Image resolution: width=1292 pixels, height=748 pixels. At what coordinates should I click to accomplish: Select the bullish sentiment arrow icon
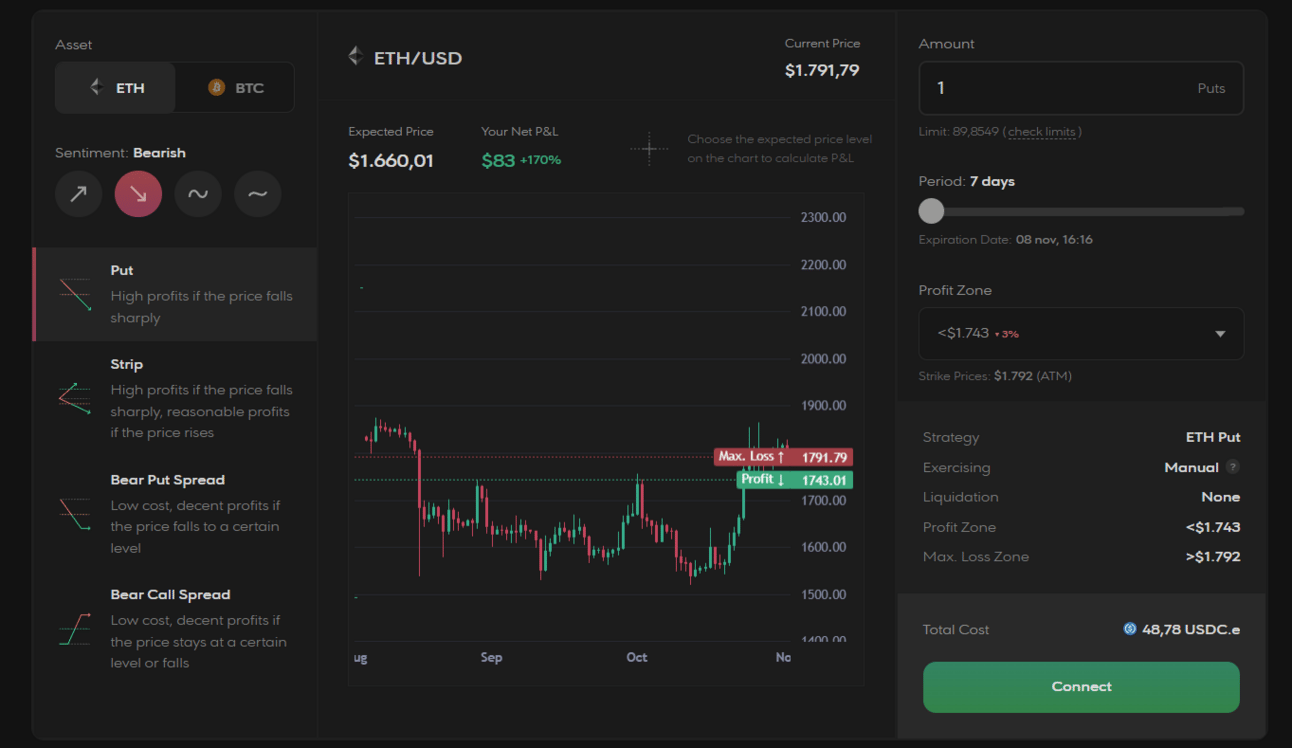pyautogui.click(x=79, y=193)
